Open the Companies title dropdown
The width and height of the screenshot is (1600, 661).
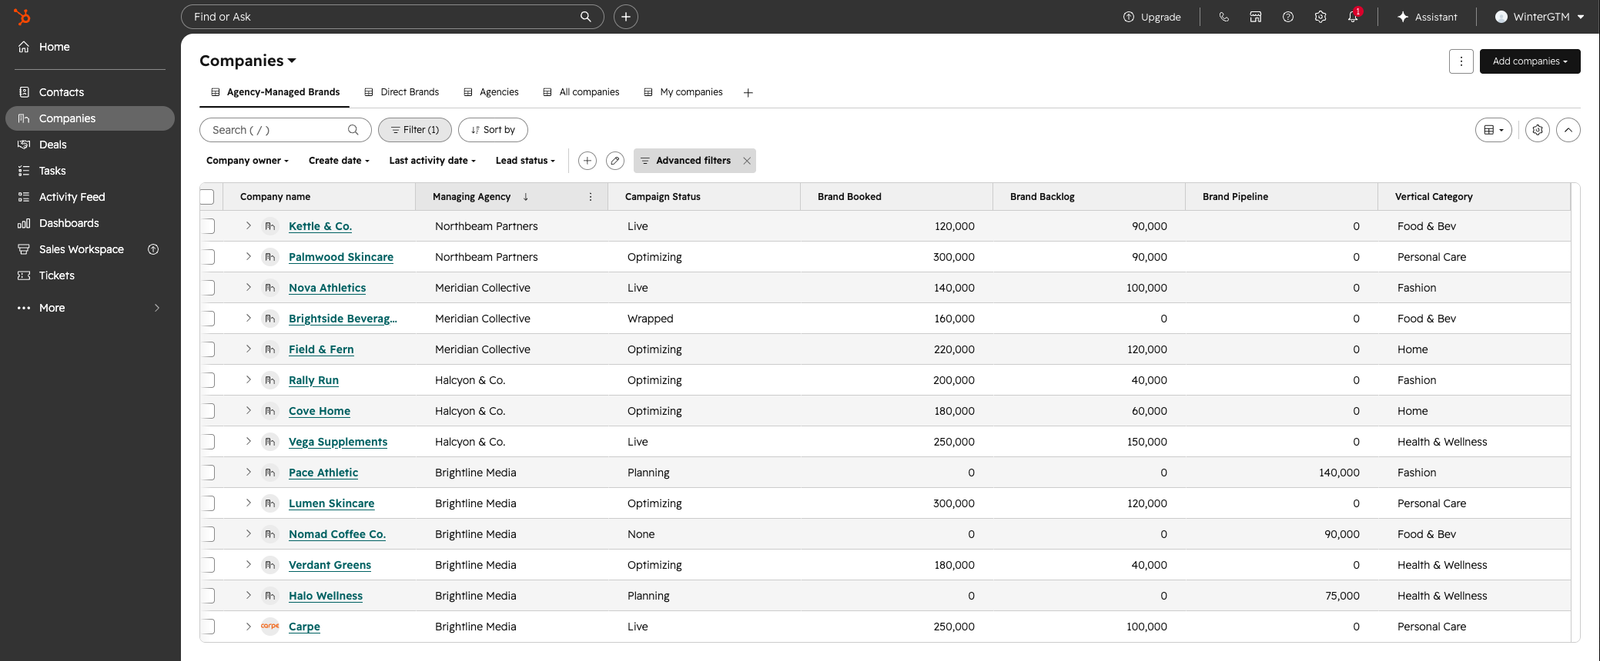click(x=248, y=61)
